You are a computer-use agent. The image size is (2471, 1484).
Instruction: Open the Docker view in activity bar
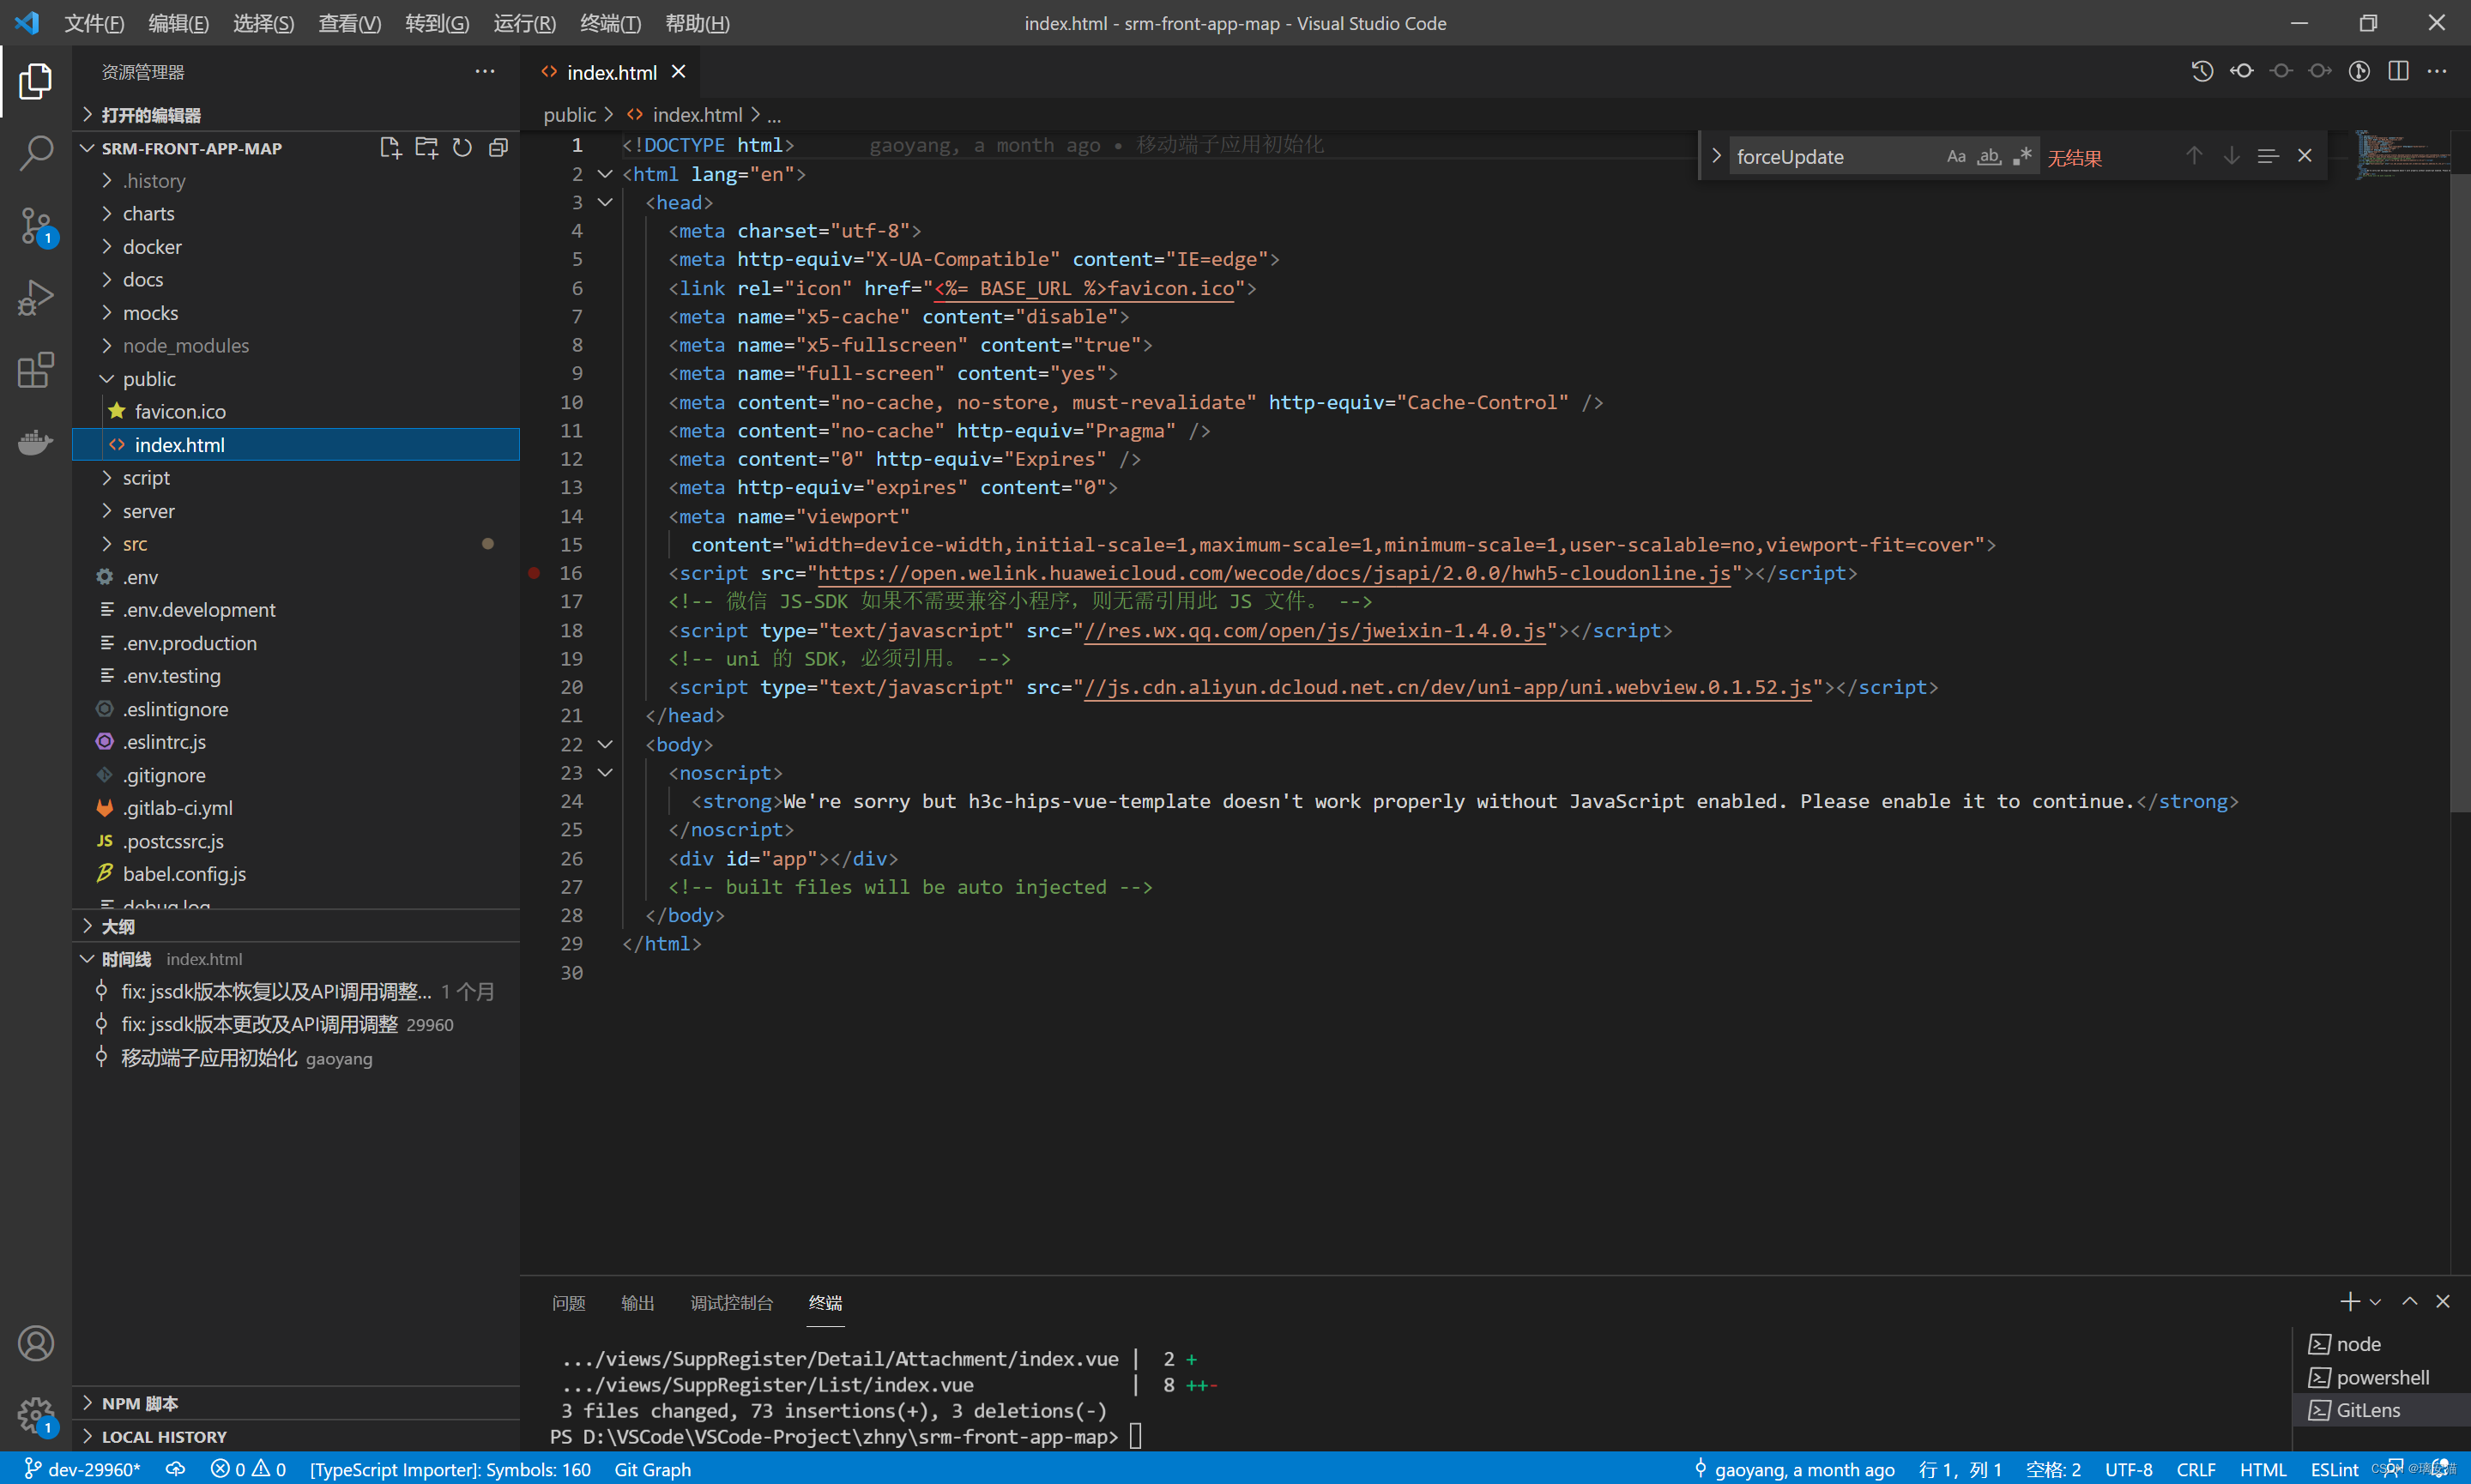[35, 441]
